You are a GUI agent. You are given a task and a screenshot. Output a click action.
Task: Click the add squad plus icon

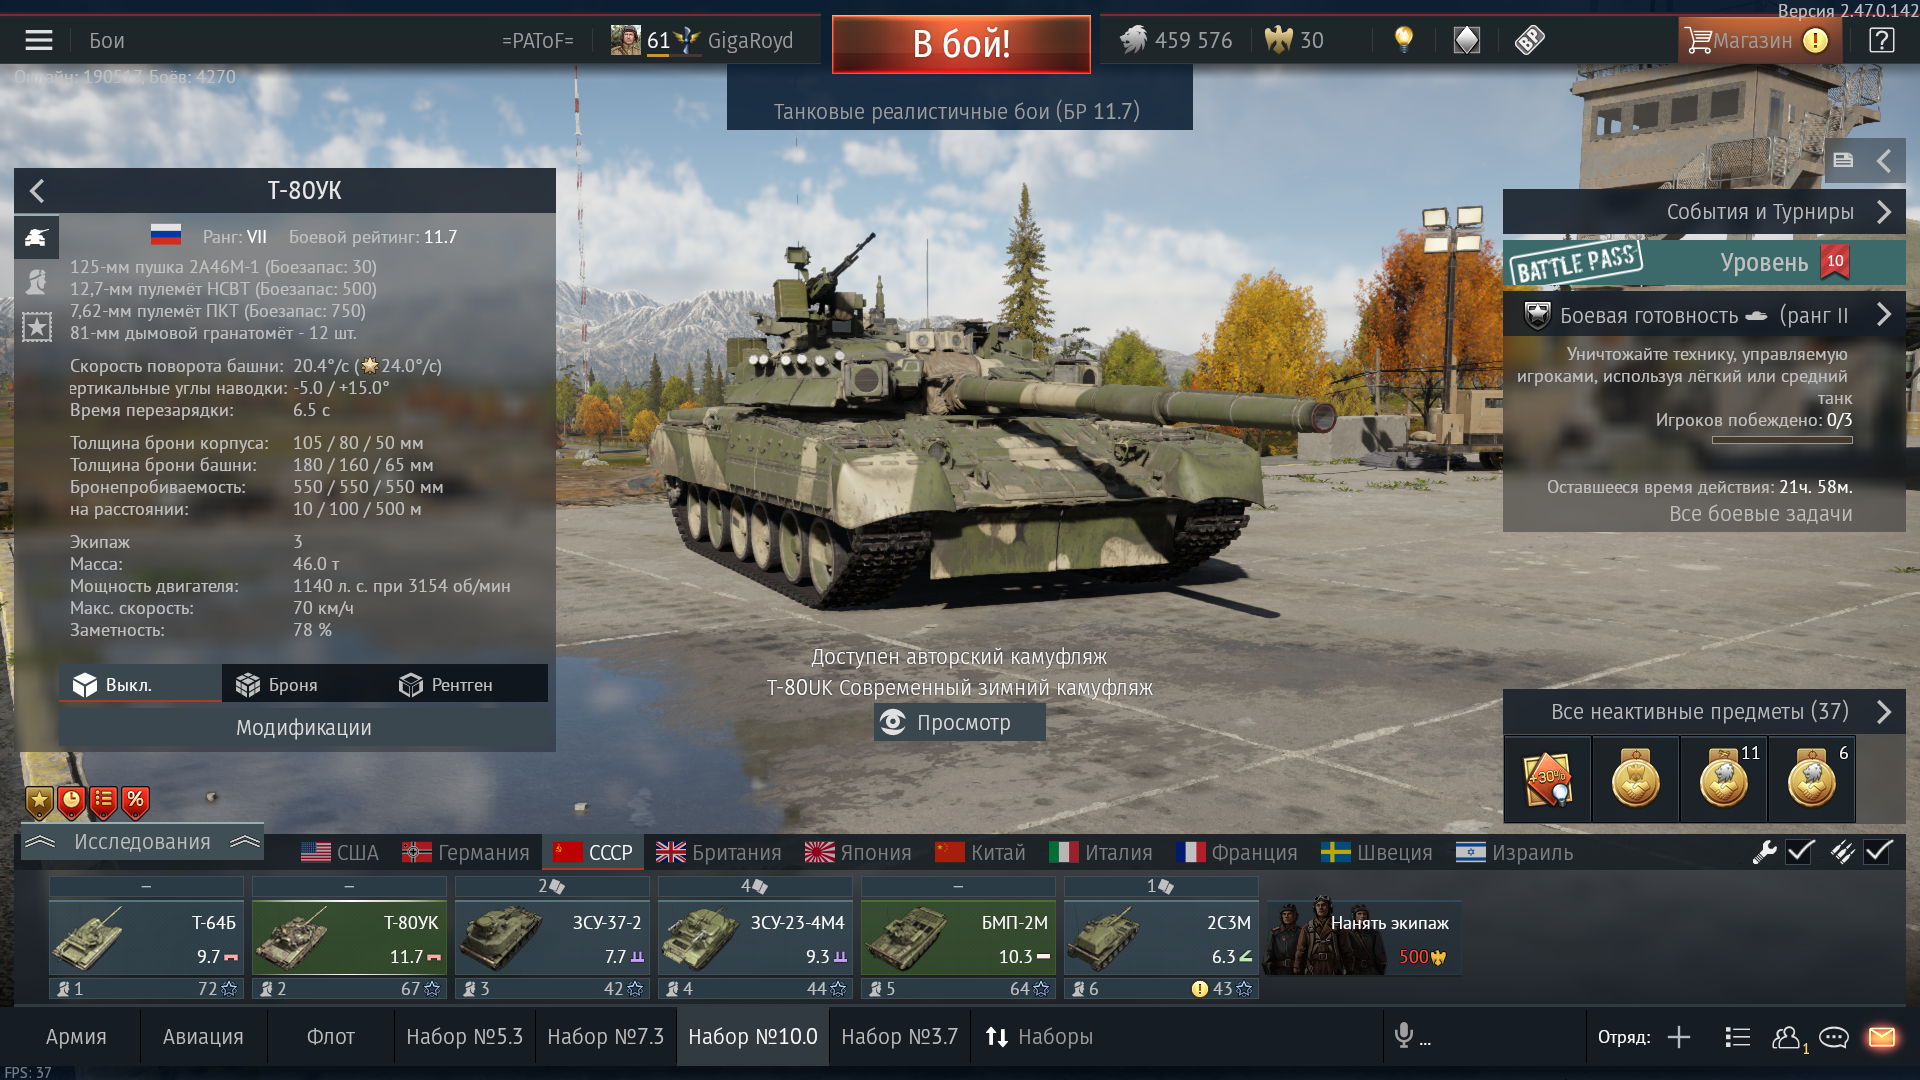pyautogui.click(x=1679, y=1037)
